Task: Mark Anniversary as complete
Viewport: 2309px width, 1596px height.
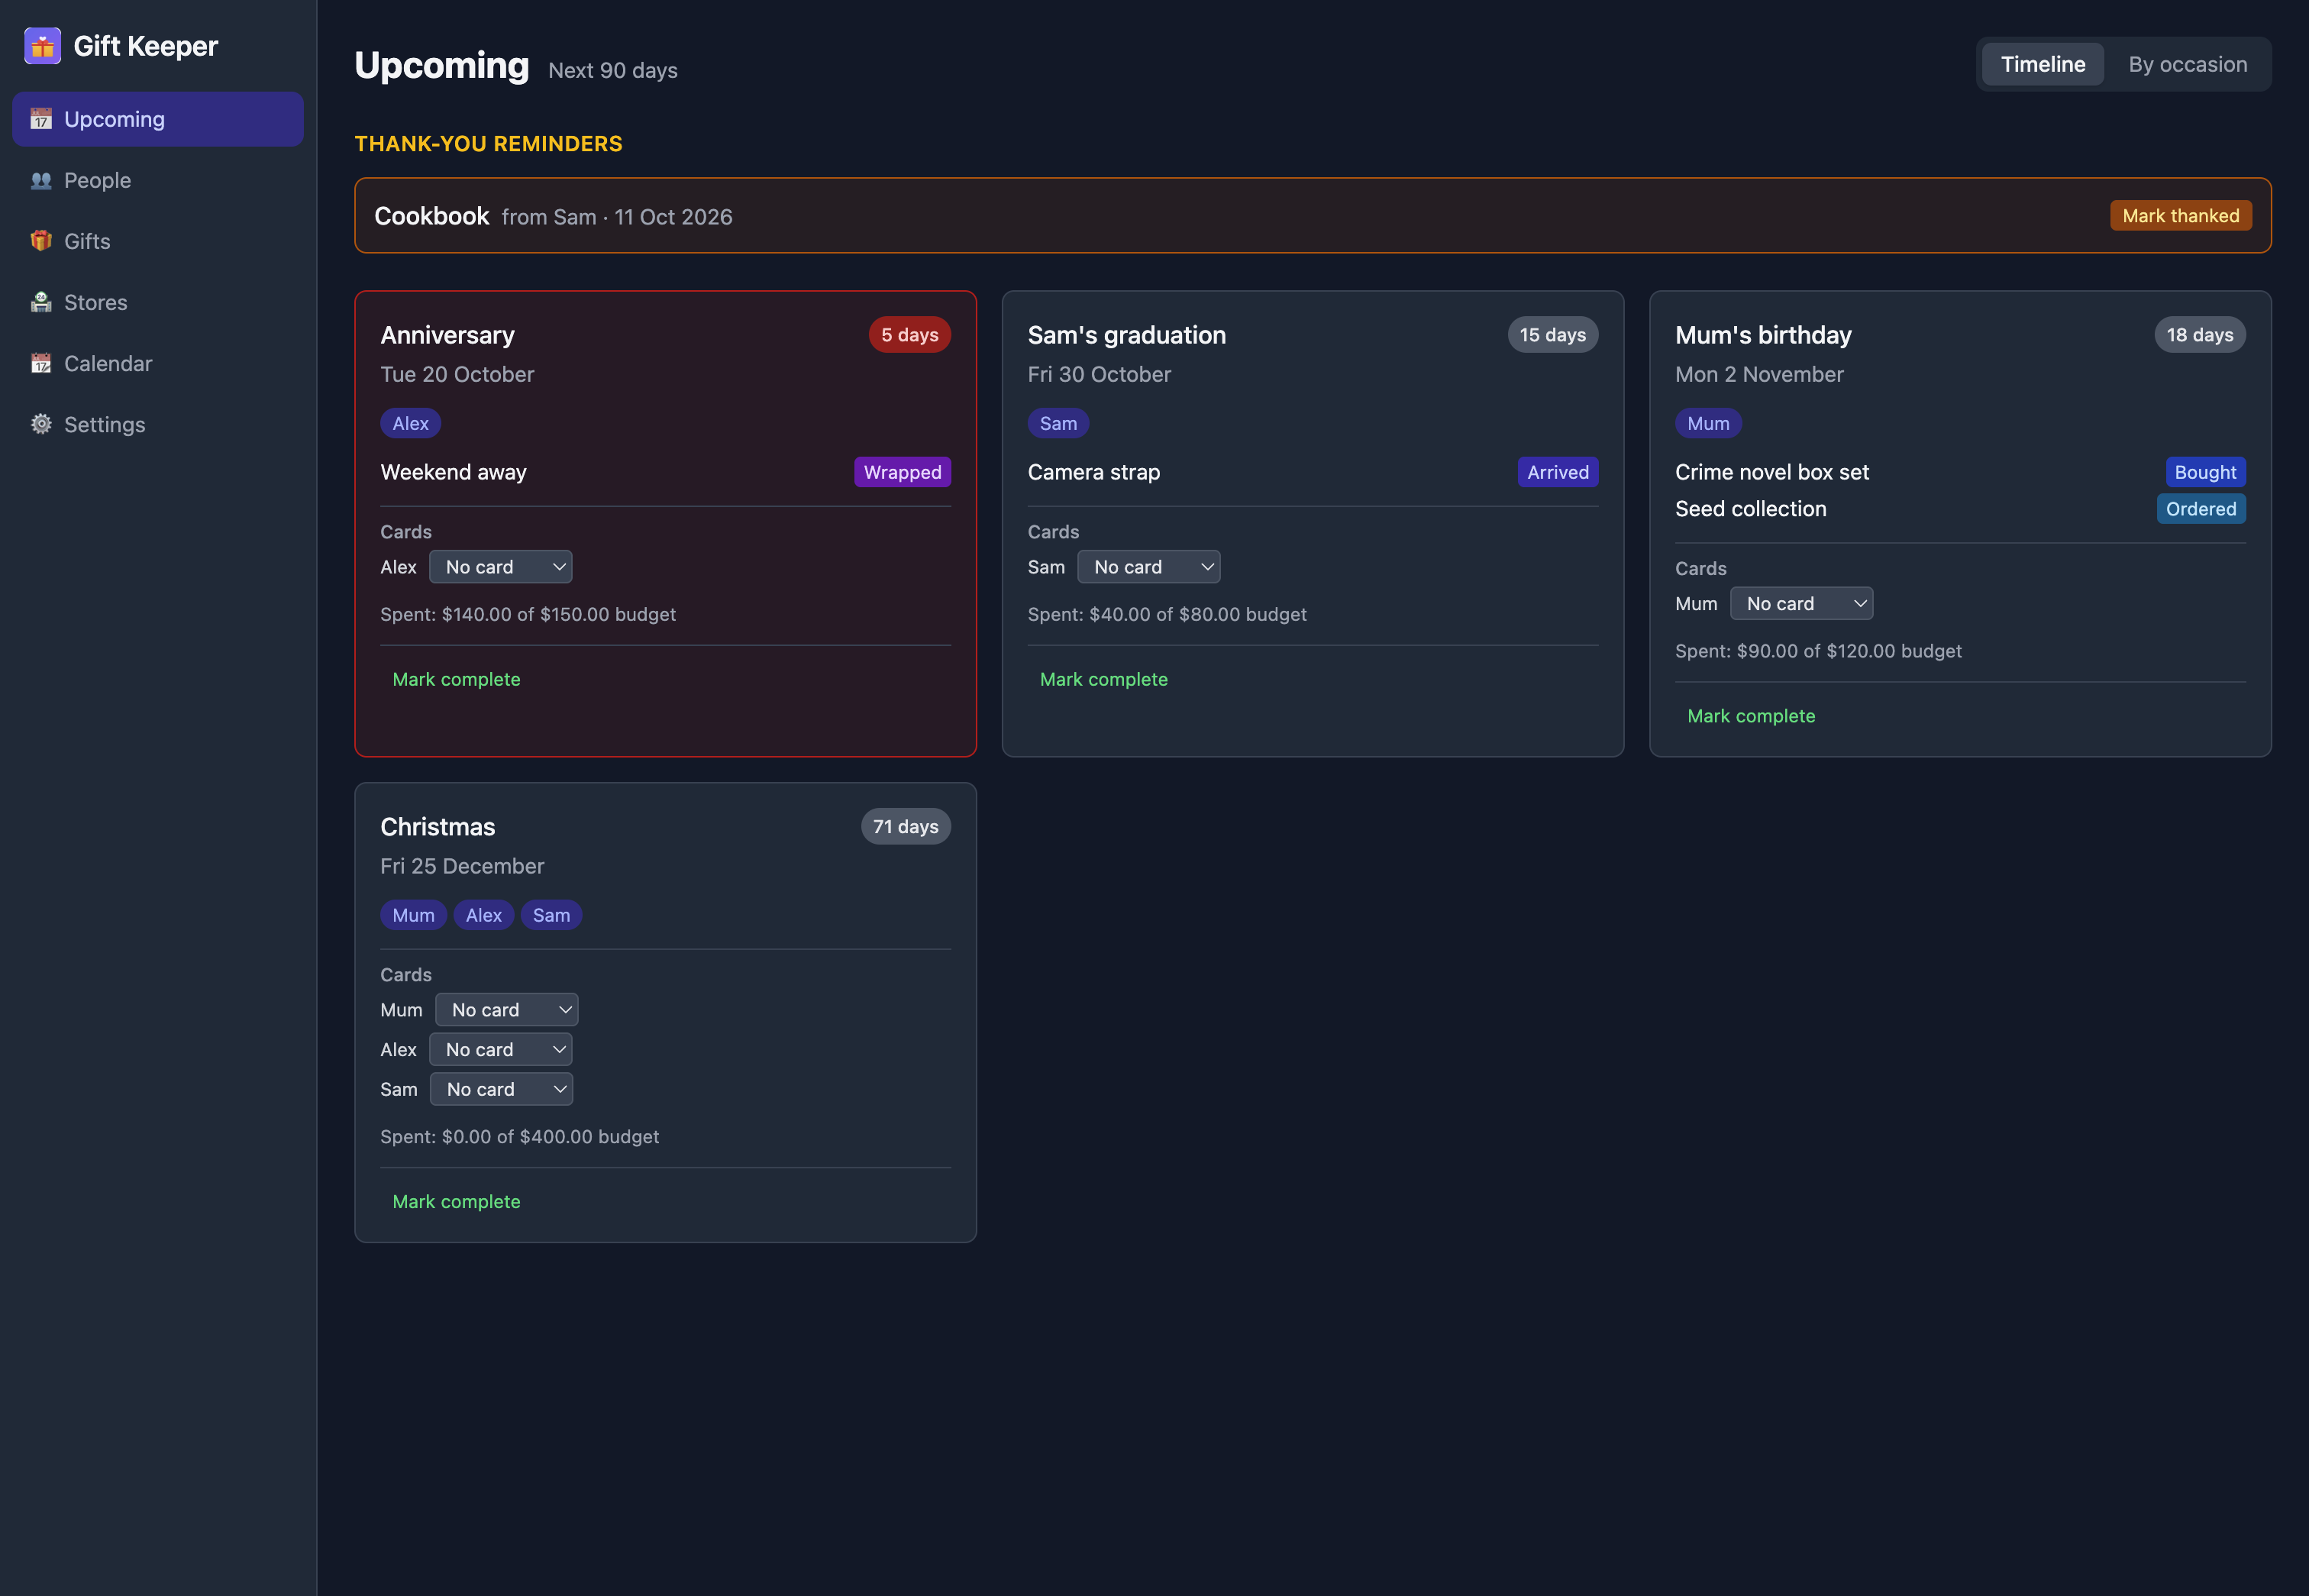Action: pyautogui.click(x=456, y=679)
